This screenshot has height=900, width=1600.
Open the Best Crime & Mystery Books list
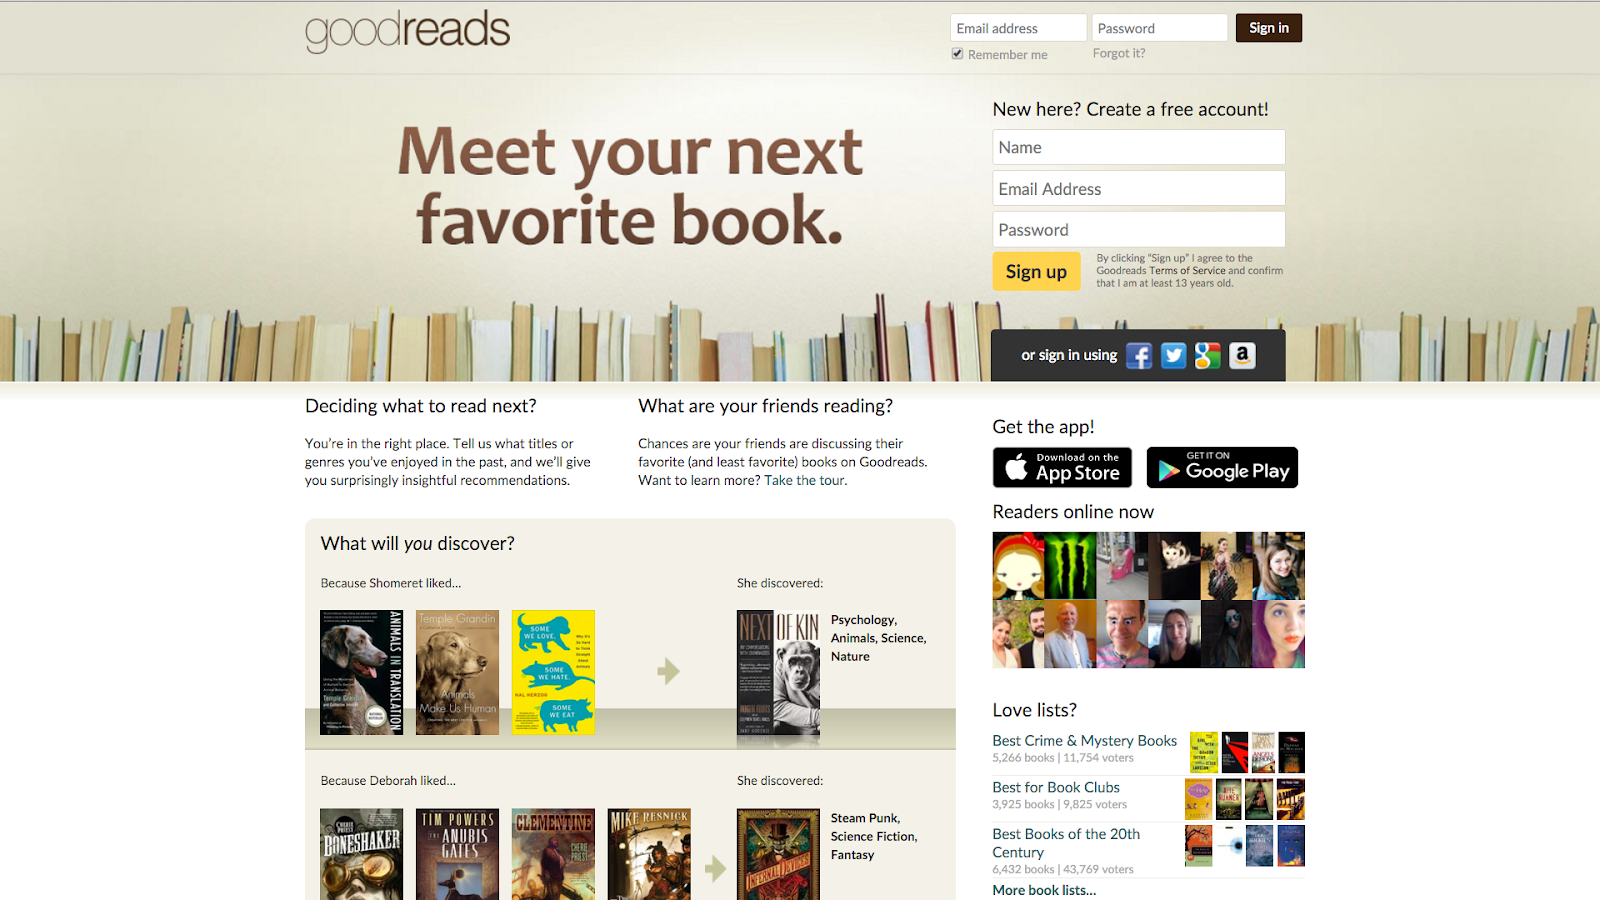(x=1085, y=741)
